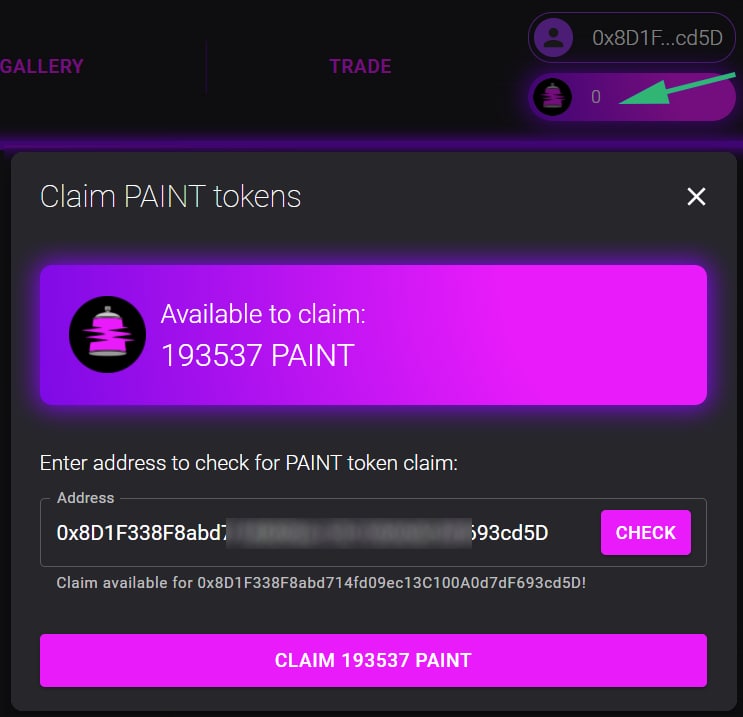Click the '193537 PAINT' amount text
The height and width of the screenshot is (717, 743).
coord(257,355)
